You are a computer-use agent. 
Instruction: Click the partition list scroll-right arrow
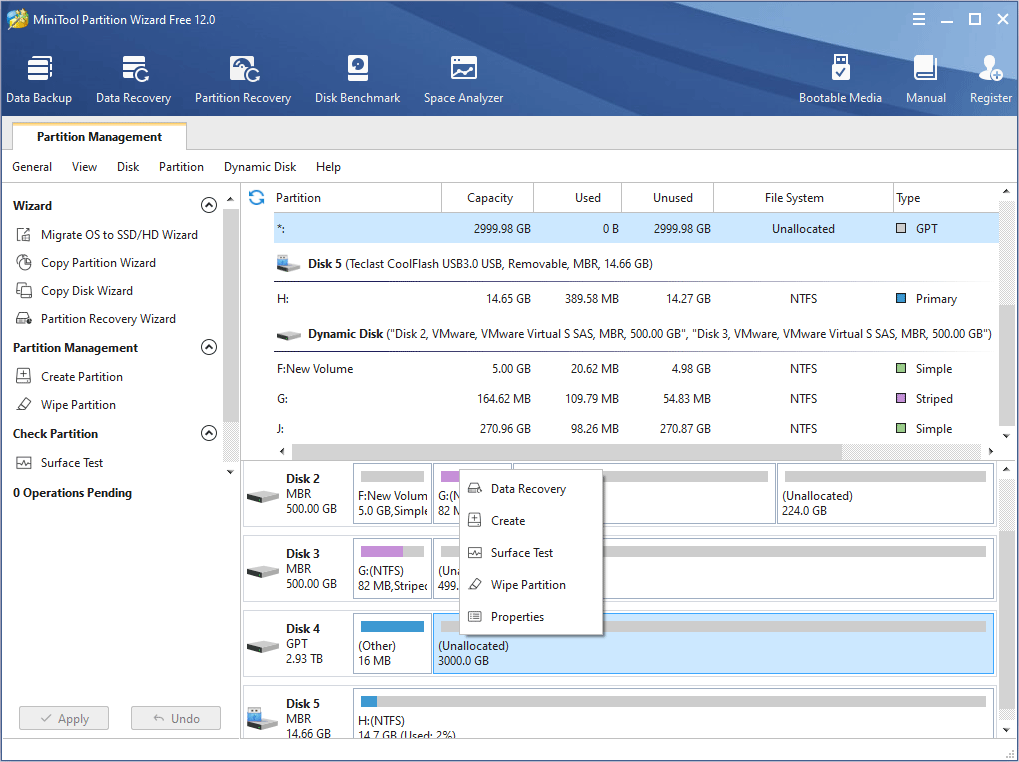(x=991, y=451)
